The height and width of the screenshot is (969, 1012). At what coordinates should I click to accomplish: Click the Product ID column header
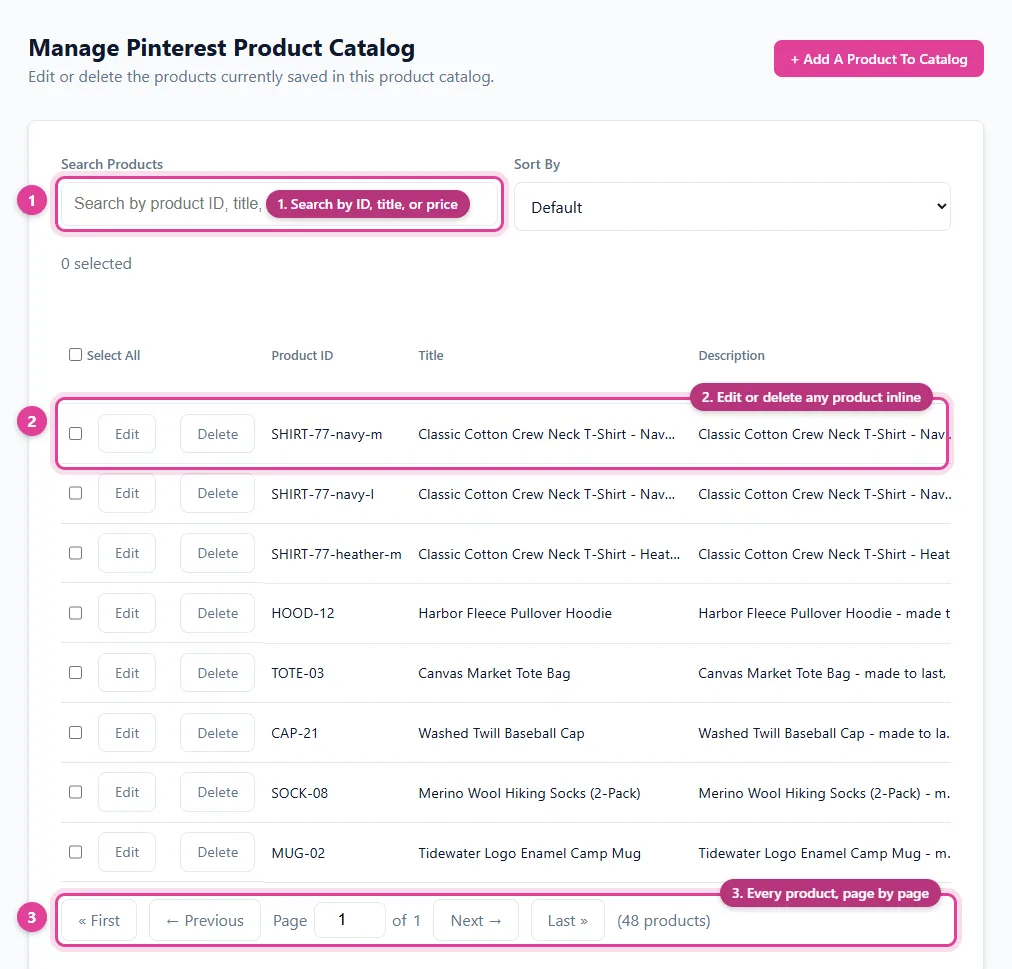click(302, 355)
